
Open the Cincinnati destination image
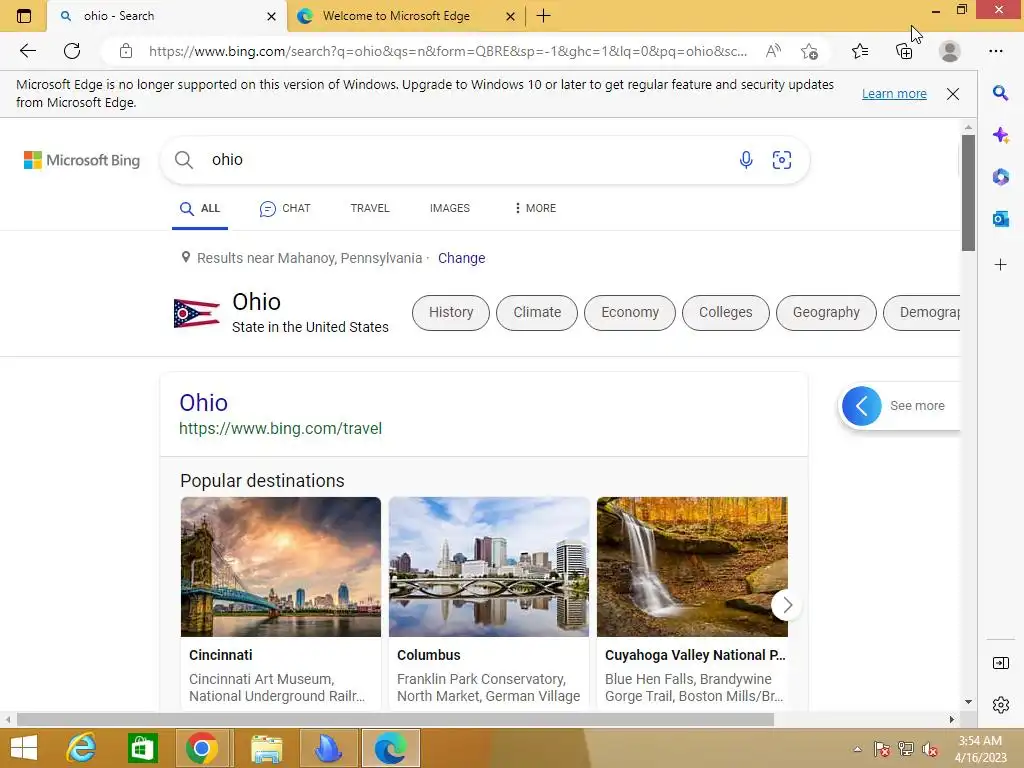coord(281,567)
